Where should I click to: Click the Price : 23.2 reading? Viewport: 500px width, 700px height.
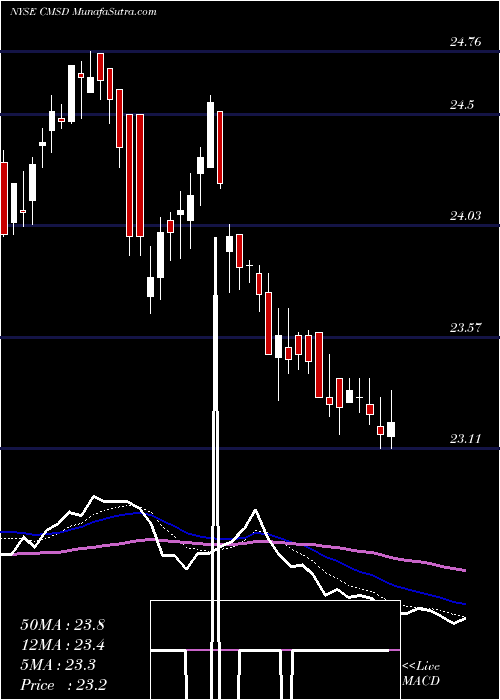coord(63,685)
